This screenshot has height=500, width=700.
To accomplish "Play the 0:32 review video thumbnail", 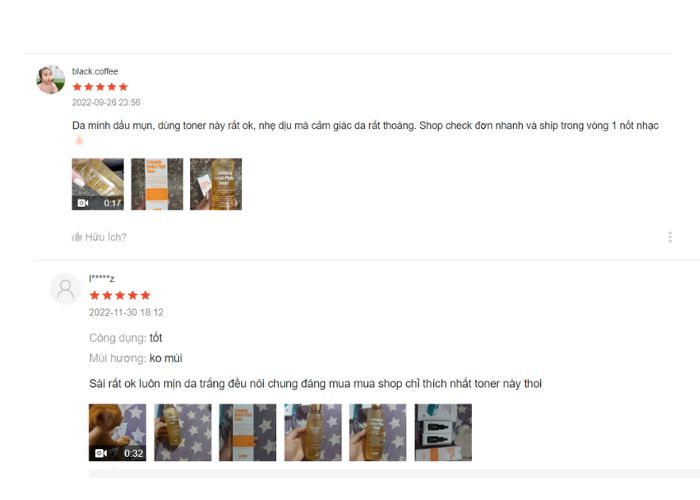I will click(x=117, y=432).
